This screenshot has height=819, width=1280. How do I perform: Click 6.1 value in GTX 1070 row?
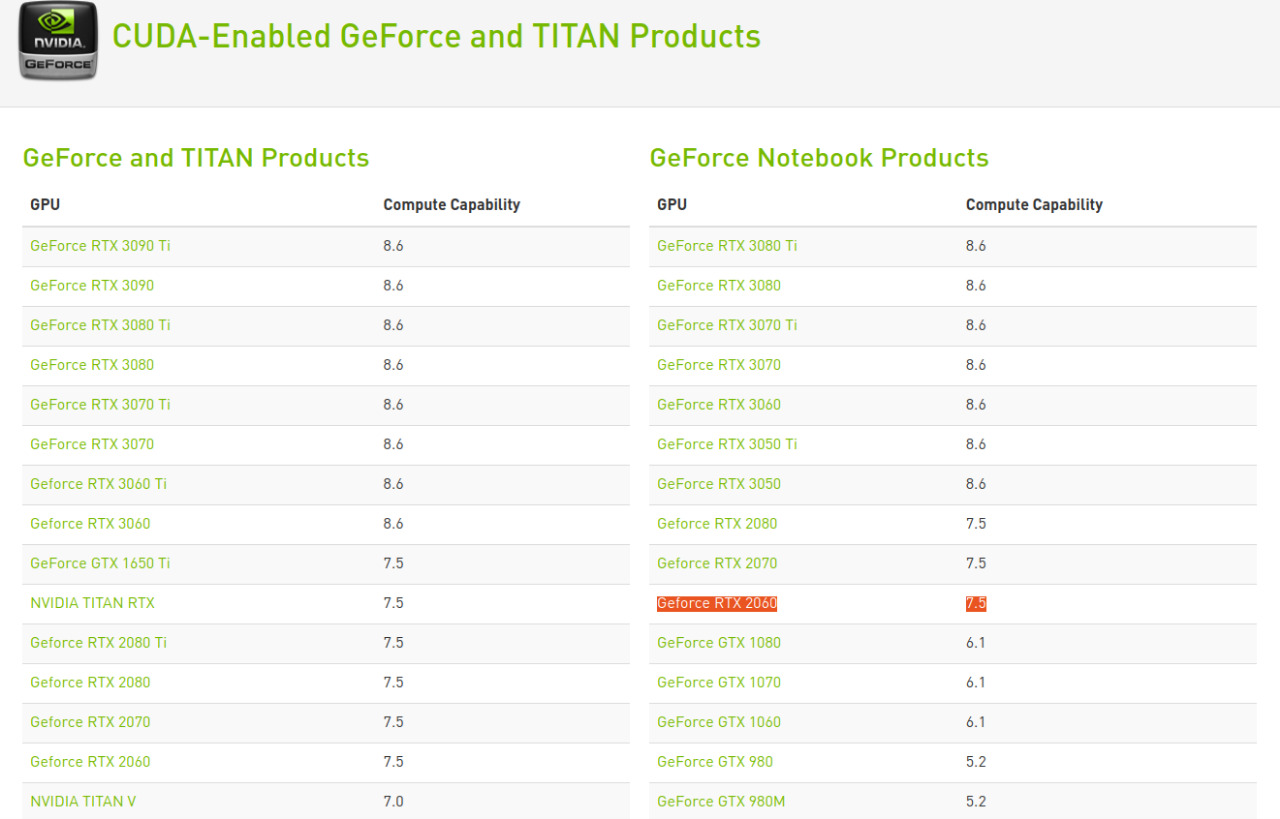coord(976,682)
